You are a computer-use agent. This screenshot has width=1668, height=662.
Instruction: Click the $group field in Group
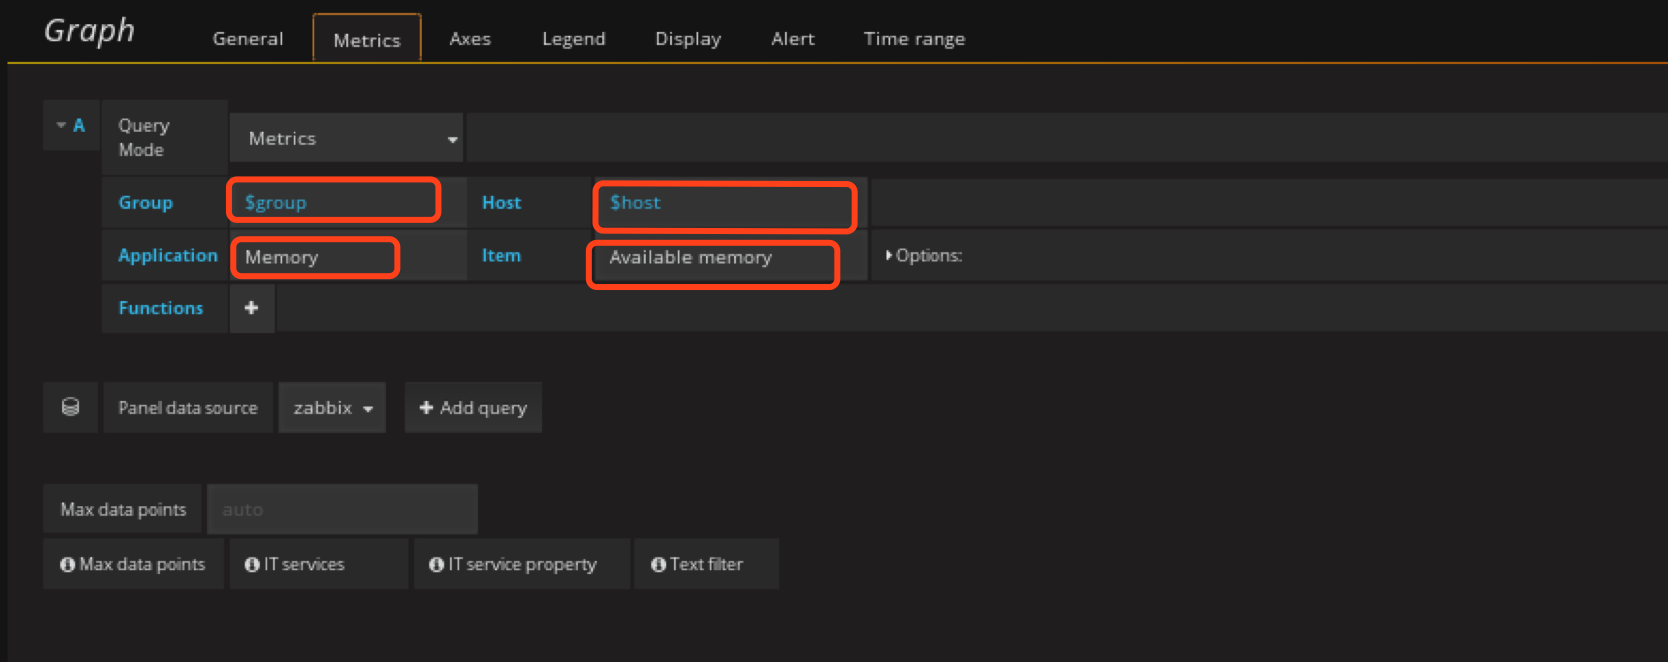333,202
